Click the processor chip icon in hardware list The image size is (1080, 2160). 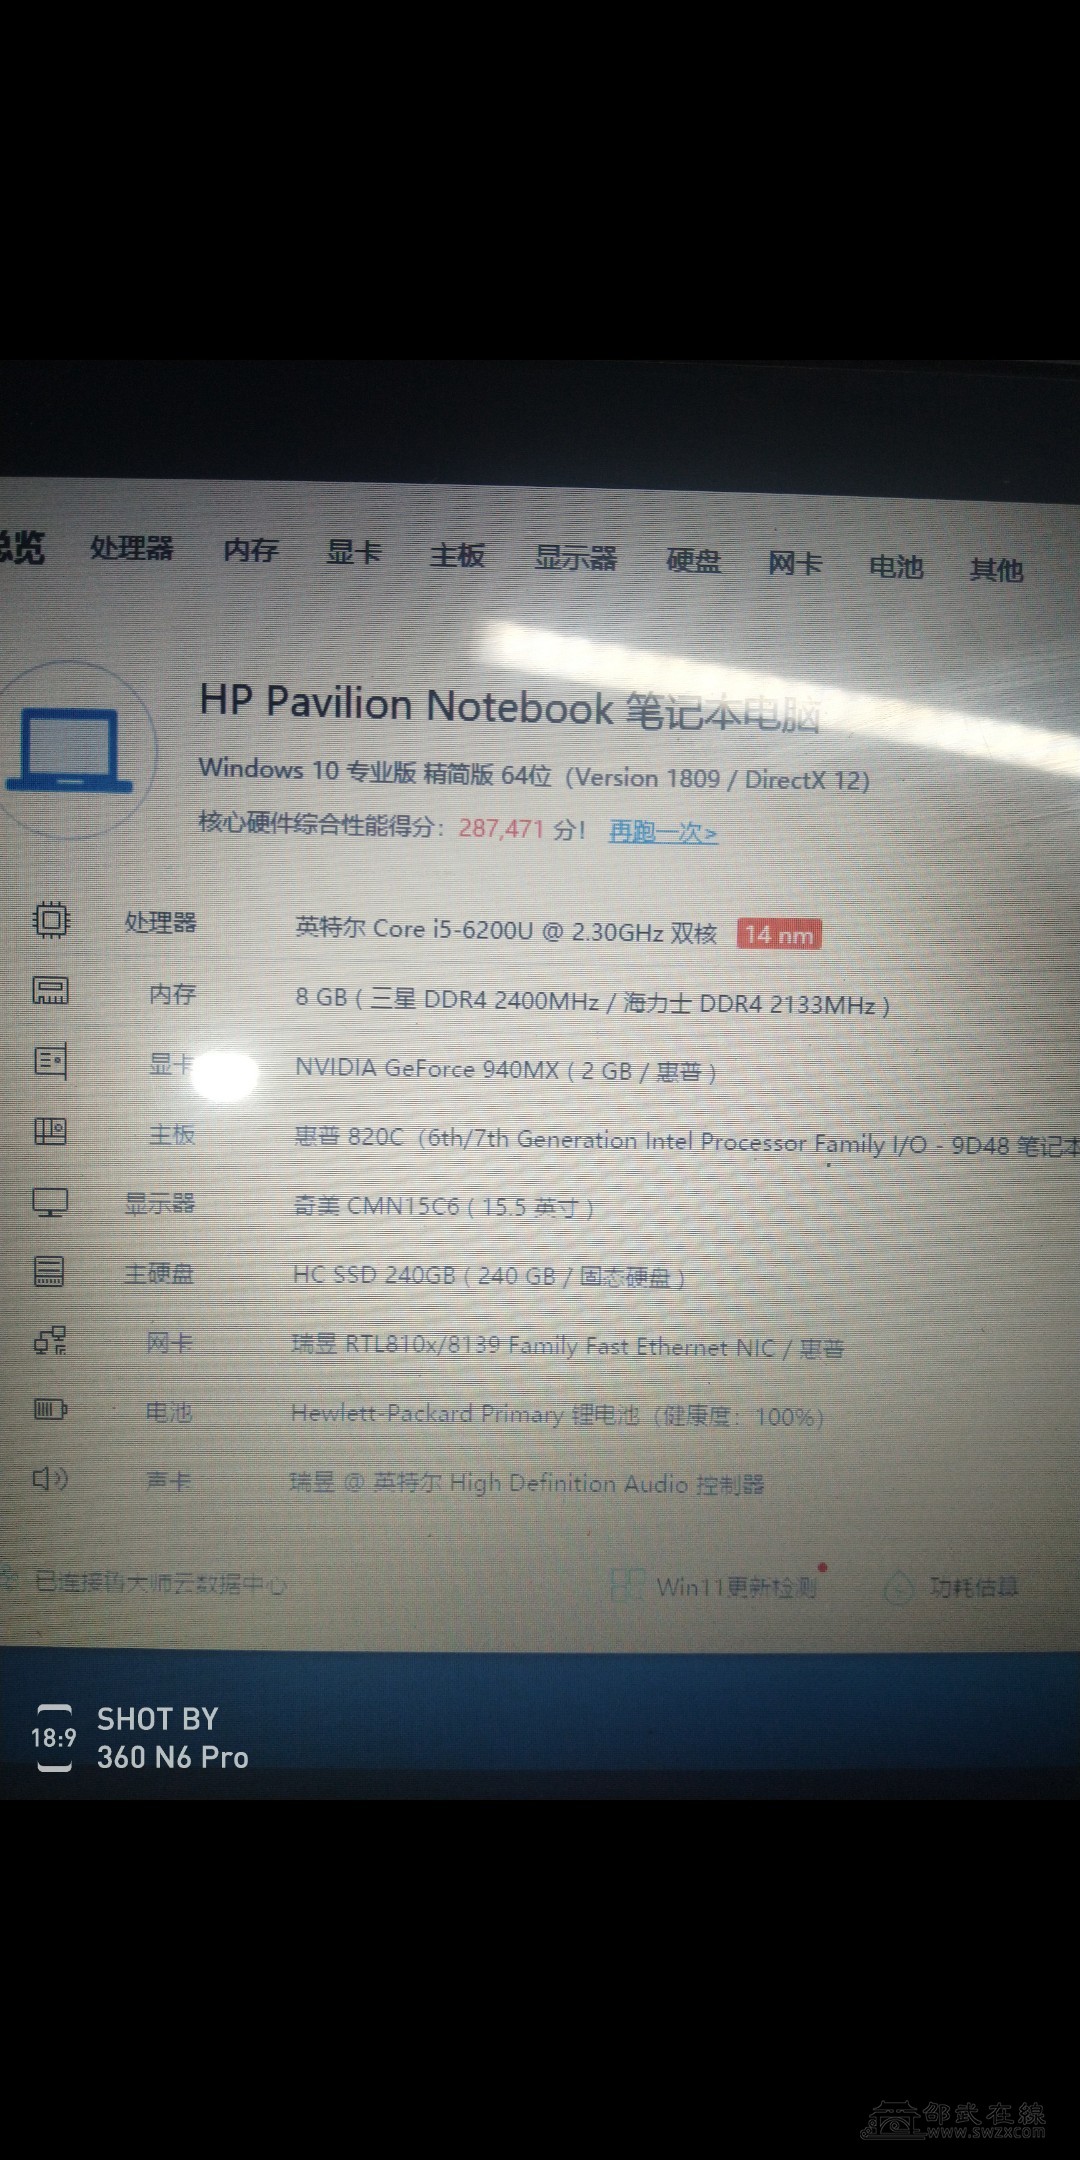pyautogui.click(x=51, y=919)
